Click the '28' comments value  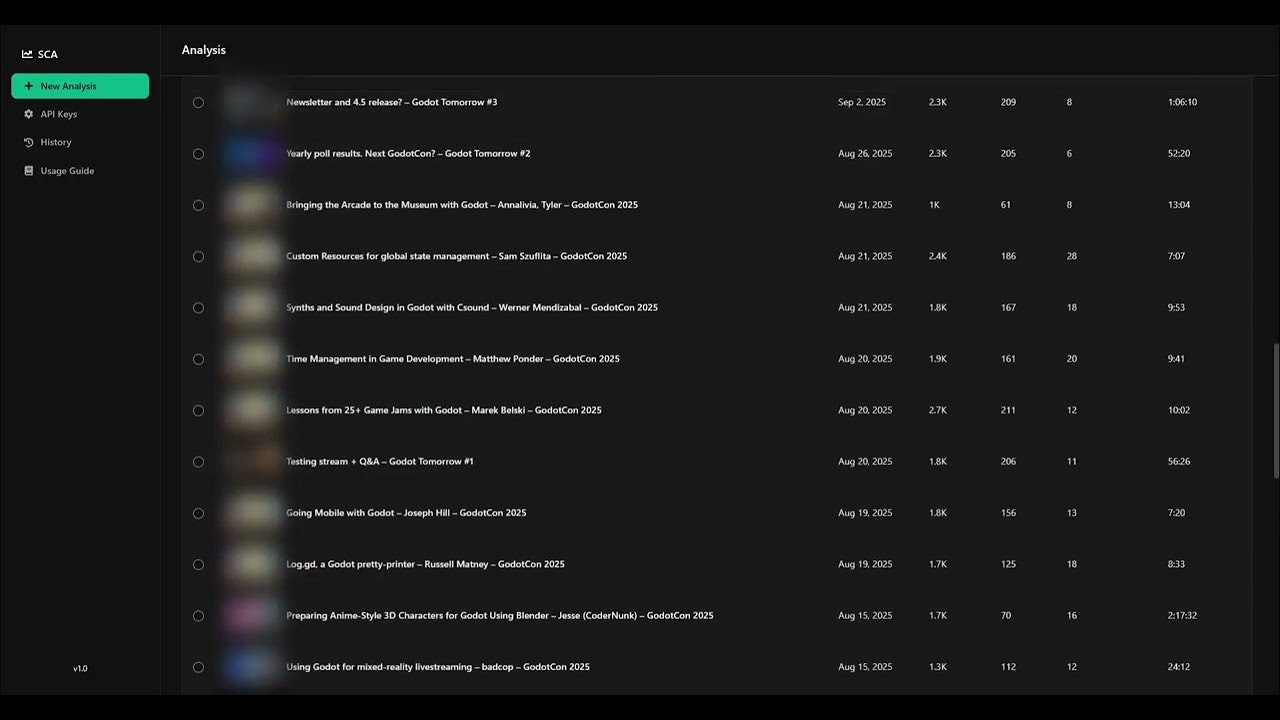coord(1072,256)
